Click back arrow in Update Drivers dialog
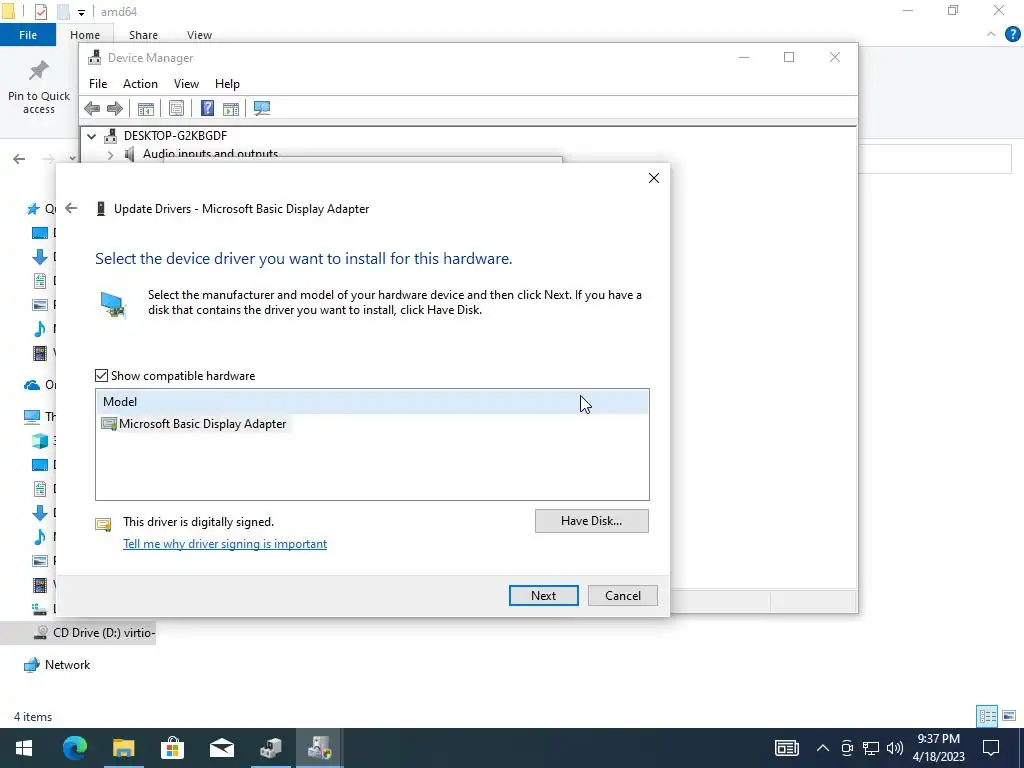Screen dimensions: 1024x768 click(x=71, y=208)
